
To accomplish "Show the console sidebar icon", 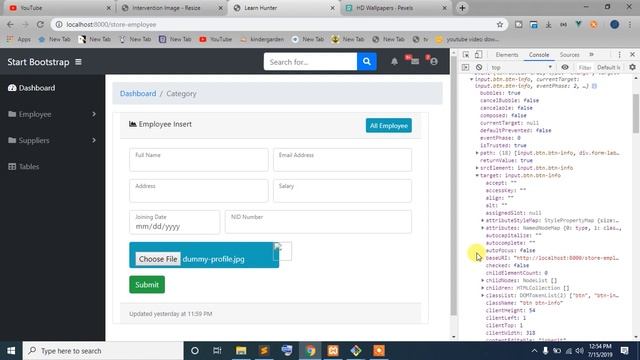I will pyautogui.click(x=465, y=67).
